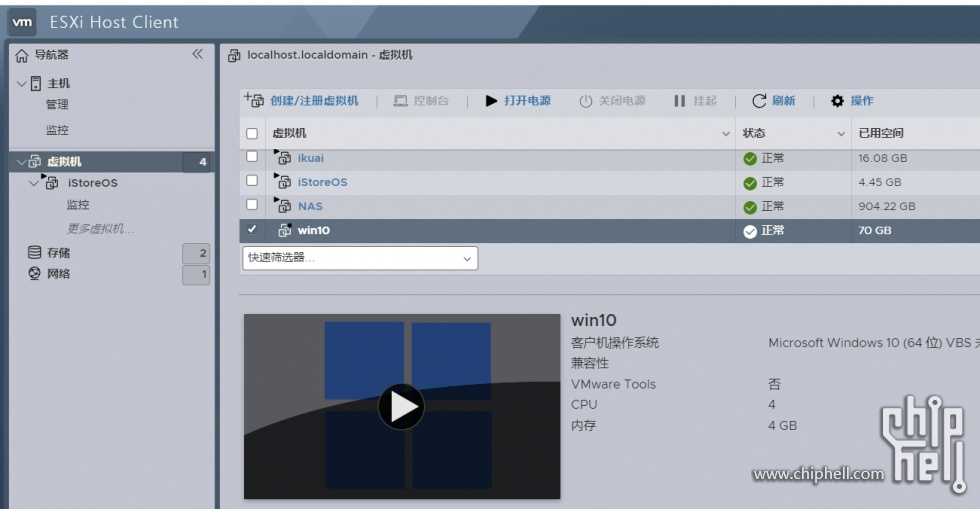The height and width of the screenshot is (509, 980).
Task: Click the storage database icon
Action: tap(34, 252)
